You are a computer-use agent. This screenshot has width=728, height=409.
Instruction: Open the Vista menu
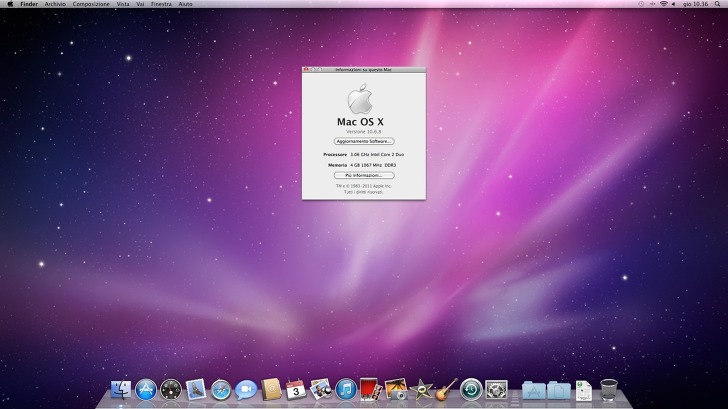(123, 4)
